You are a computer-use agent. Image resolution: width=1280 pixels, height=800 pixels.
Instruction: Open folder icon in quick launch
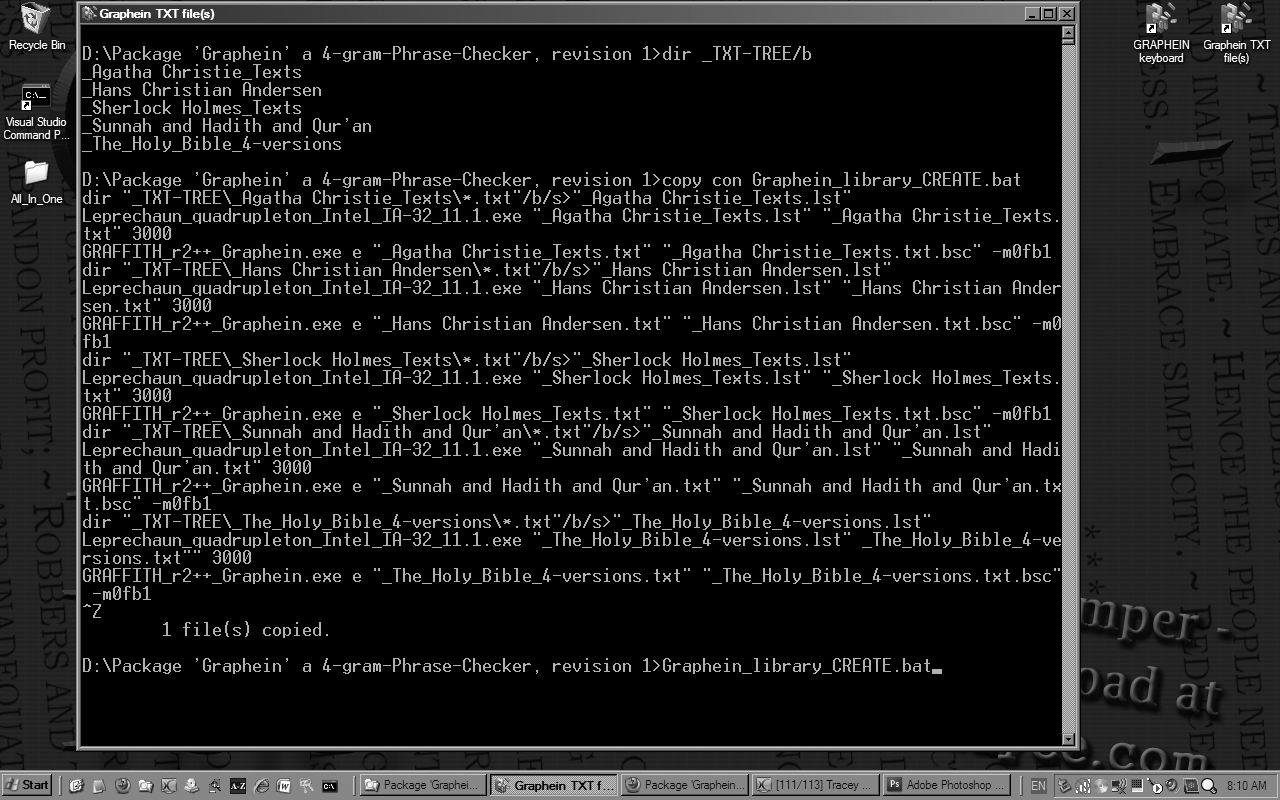point(145,785)
